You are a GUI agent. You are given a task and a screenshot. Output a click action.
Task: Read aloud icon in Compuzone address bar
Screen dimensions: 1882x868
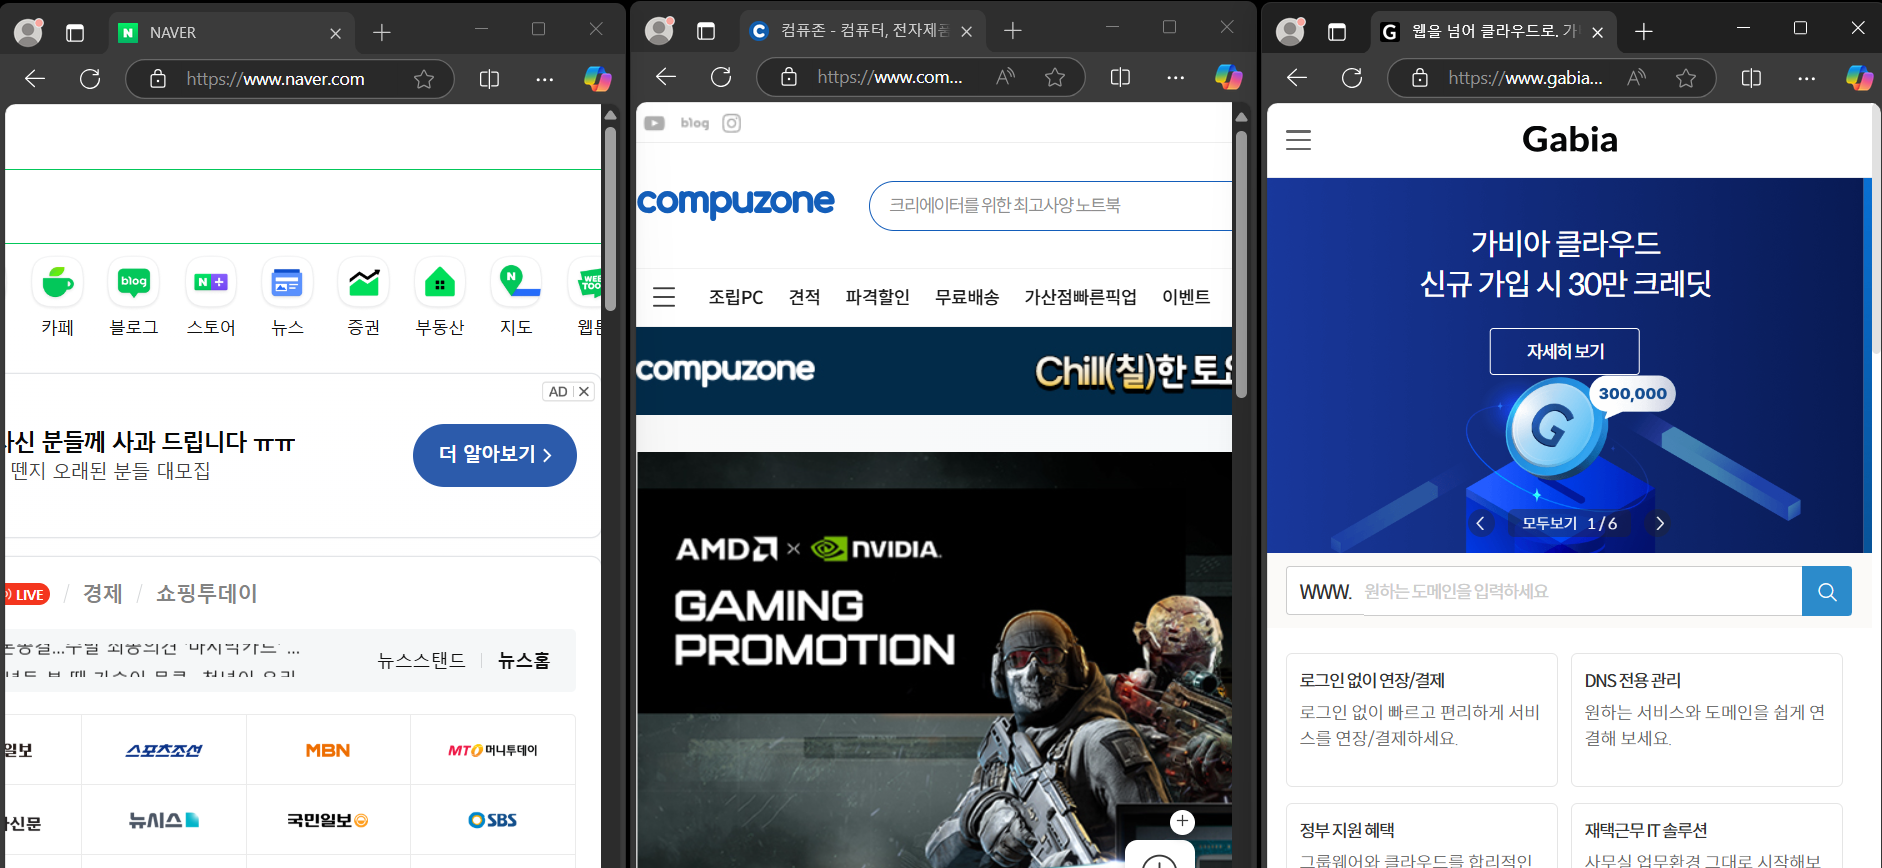[x=1005, y=77]
